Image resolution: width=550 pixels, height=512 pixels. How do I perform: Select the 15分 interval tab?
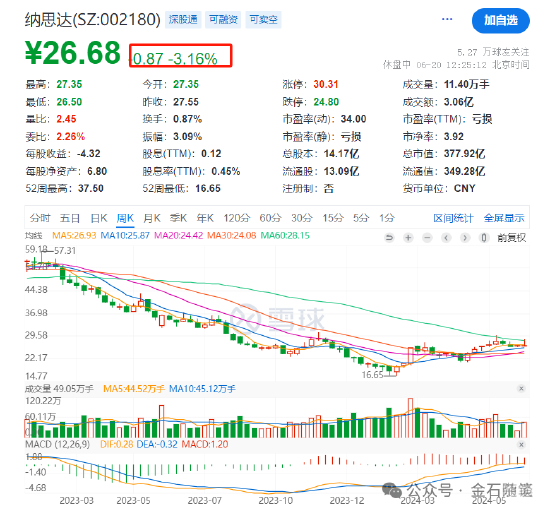click(x=333, y=218)
